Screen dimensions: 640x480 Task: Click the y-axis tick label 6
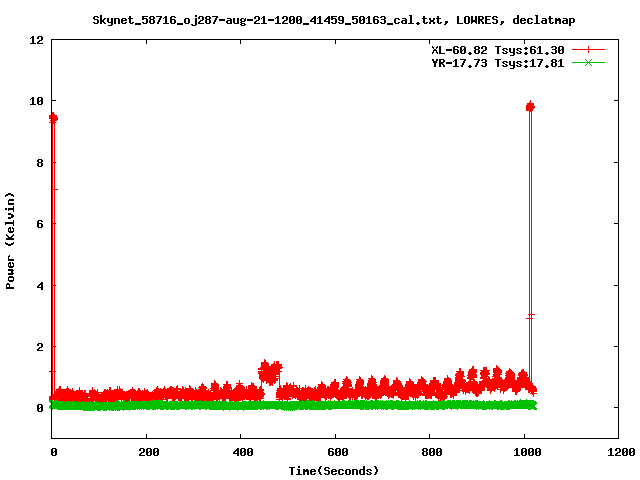click(x=40, y=224)
